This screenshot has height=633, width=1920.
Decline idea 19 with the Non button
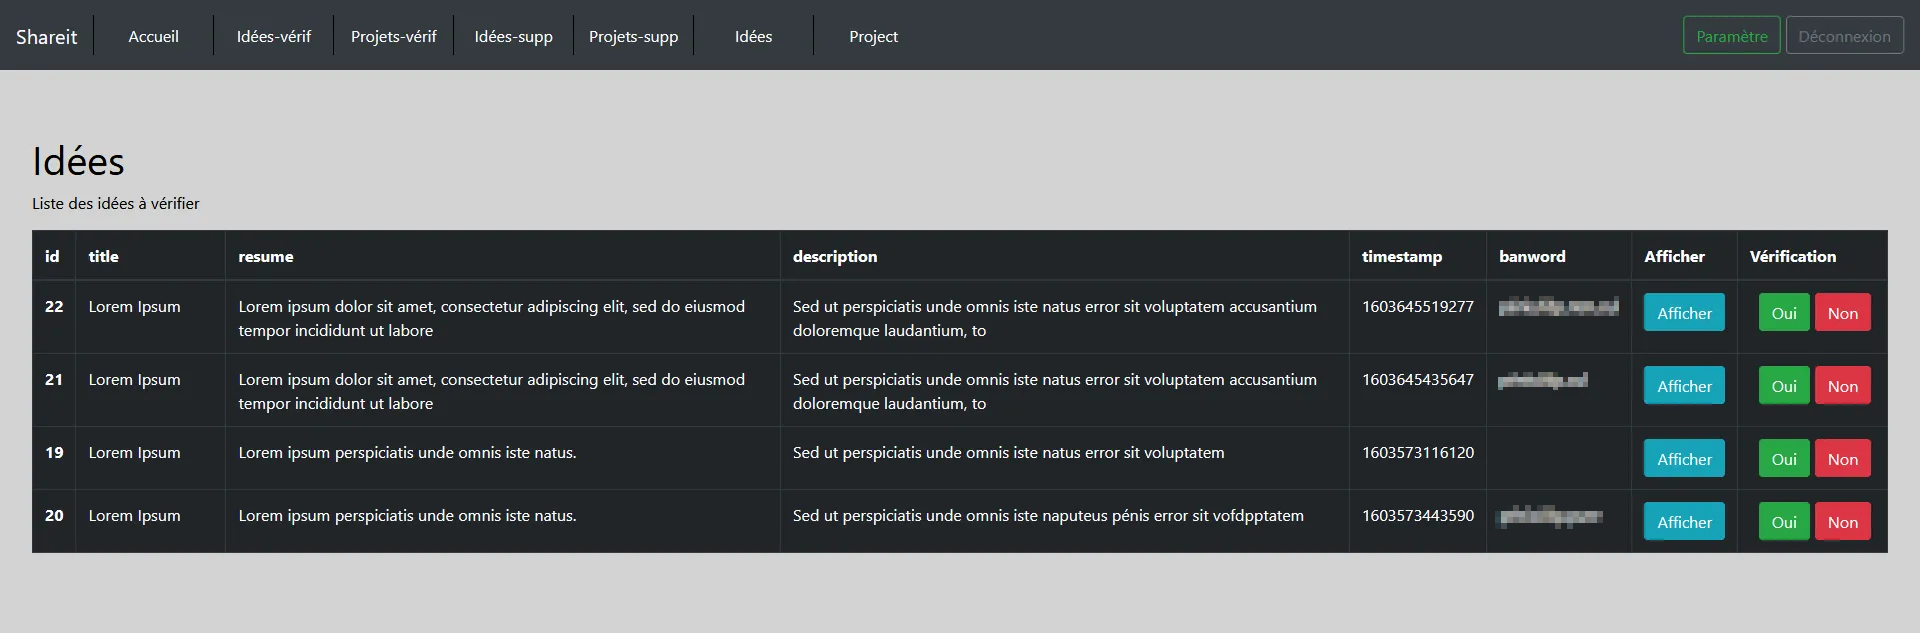pos(1842,459)
